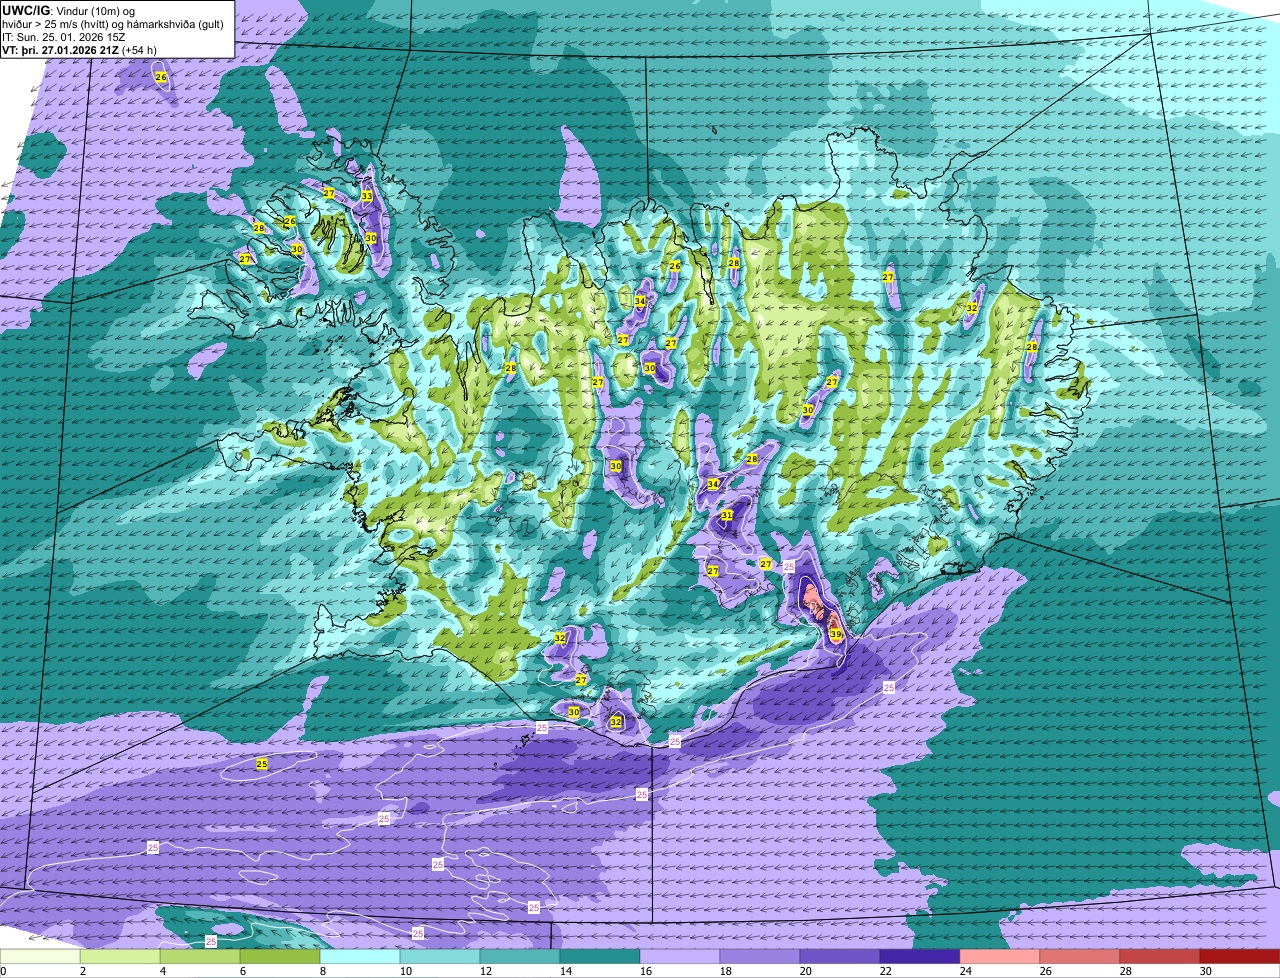
Task: Click the legend scale tick label '24'
Action: [965, 971]
